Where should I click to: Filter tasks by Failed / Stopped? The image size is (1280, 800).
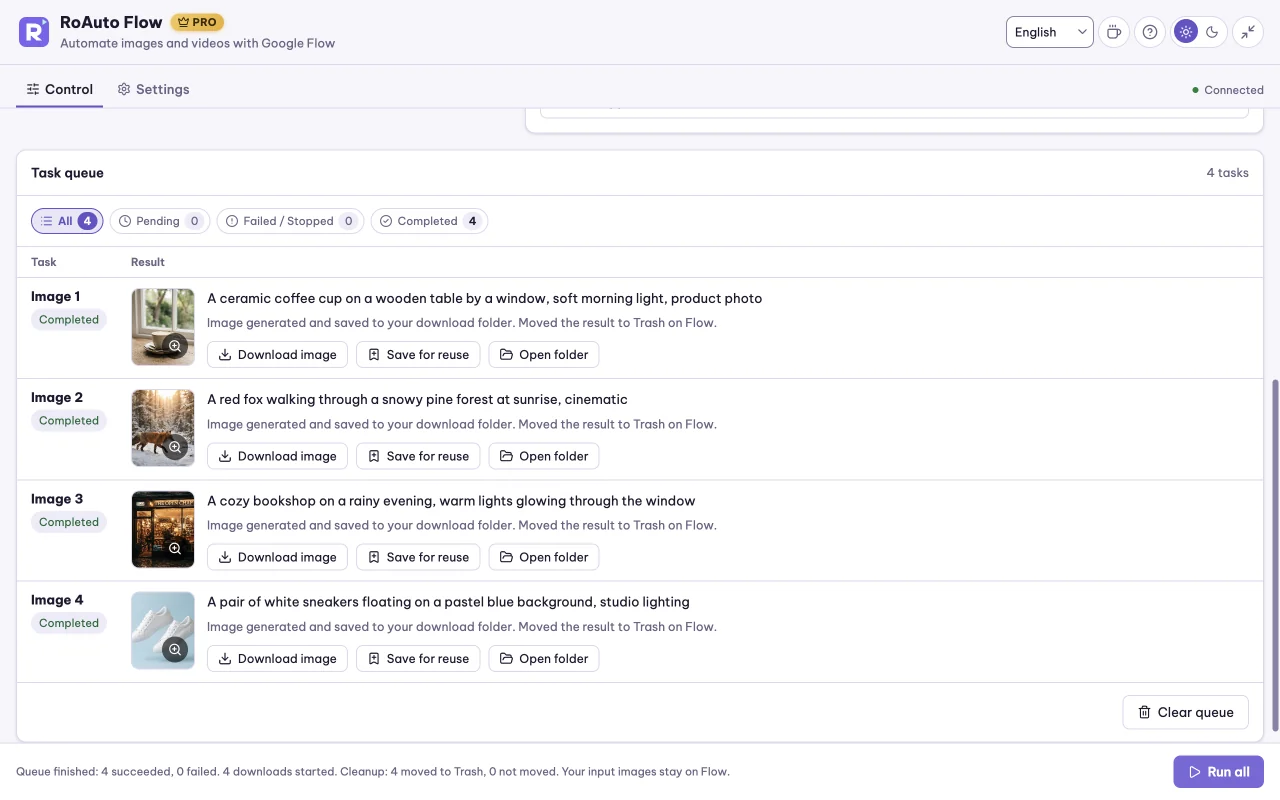click(x=290, y=221)
